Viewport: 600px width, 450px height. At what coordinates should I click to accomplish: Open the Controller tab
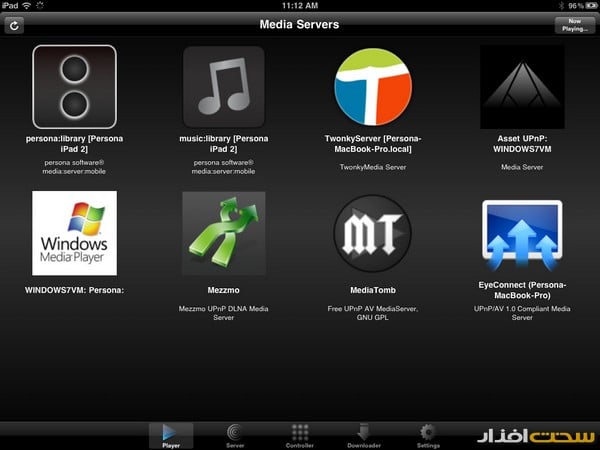(x=299, y=435)
